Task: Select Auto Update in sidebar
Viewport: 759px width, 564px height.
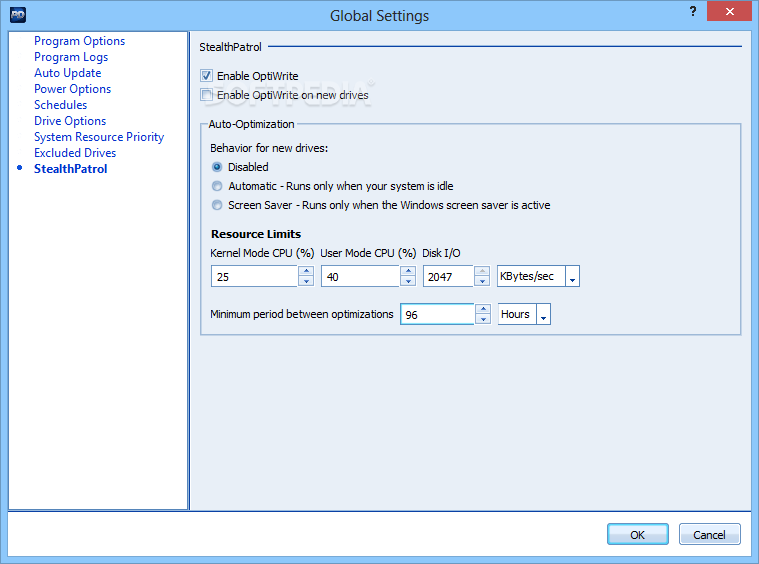Action: [68, 73]
